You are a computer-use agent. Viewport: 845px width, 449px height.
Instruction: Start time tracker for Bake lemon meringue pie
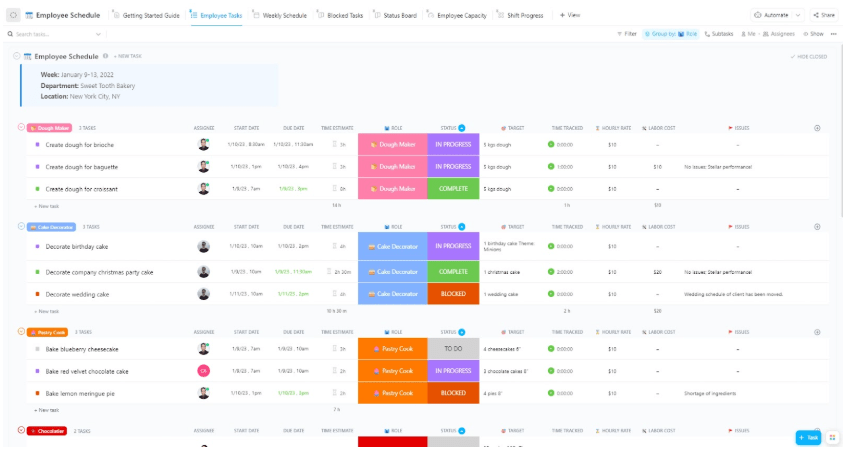tap(551, 393)
